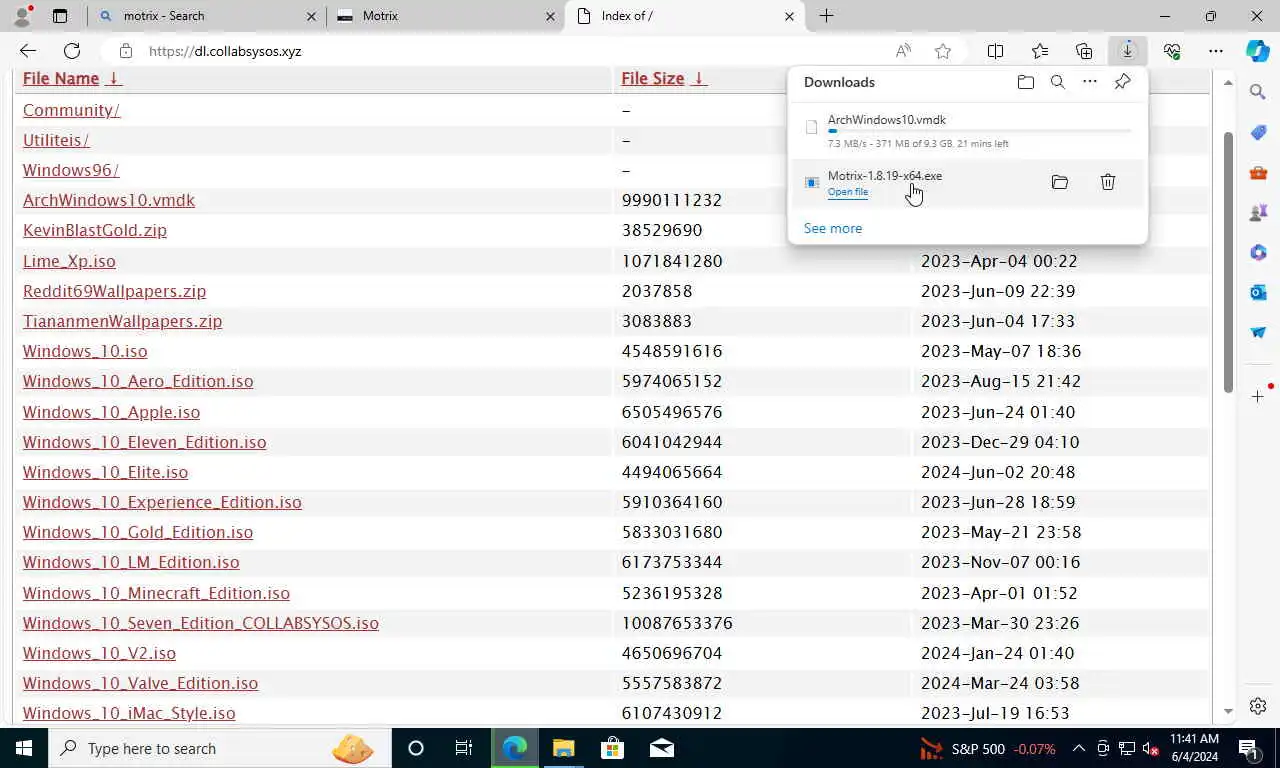
Task: Show Motrix-1.8.19-x64.exe in folder
Action: pos(1060,182)
